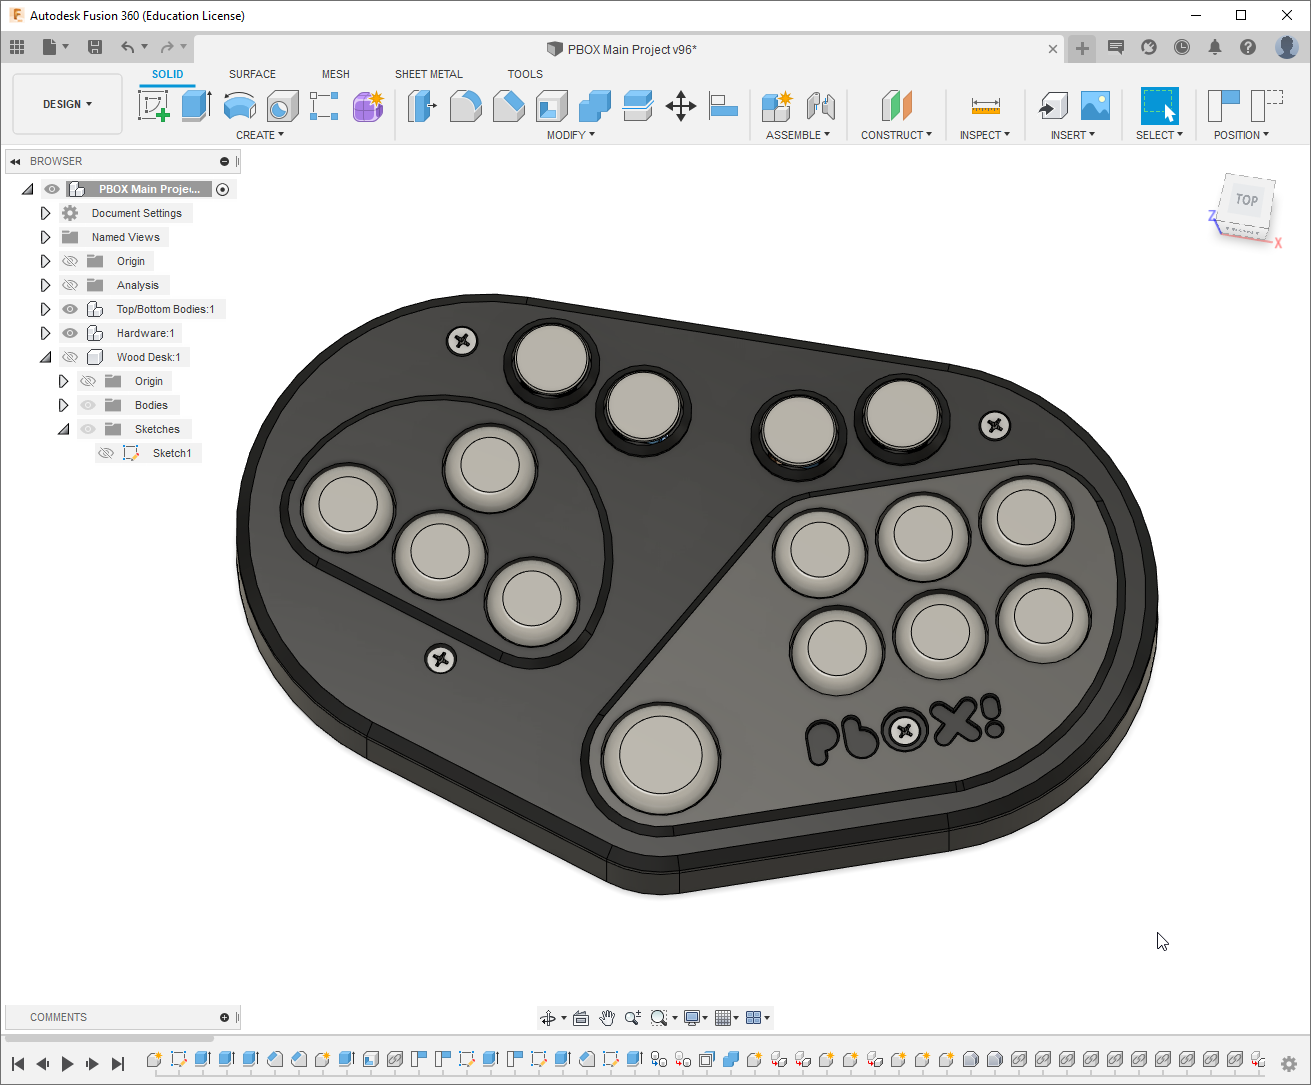Open the Fillet tool
The image size is (1311, 1085).
pyautogui.click(x=466, y=106)
